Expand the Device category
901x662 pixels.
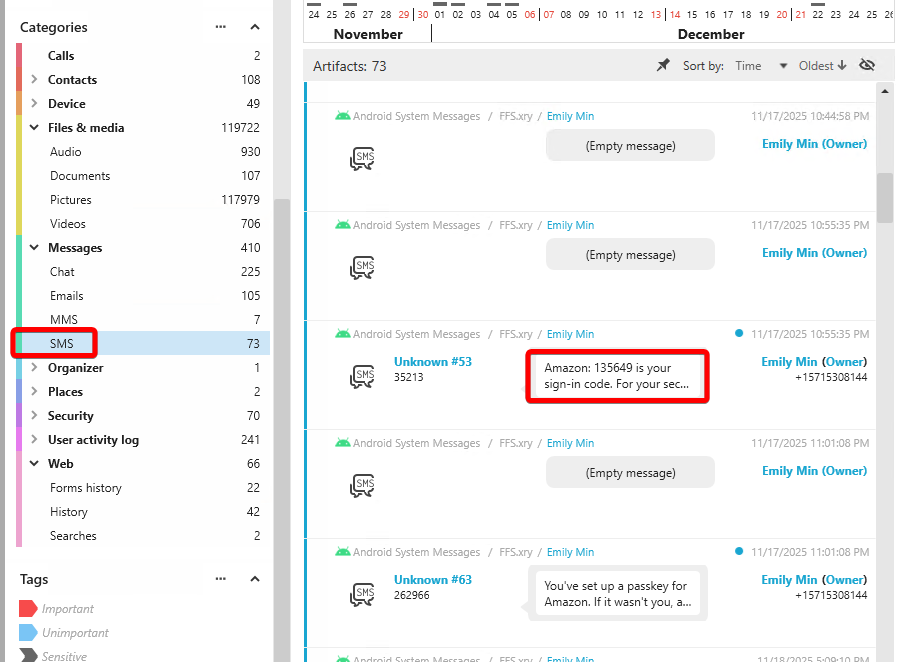tap(34, 103)
